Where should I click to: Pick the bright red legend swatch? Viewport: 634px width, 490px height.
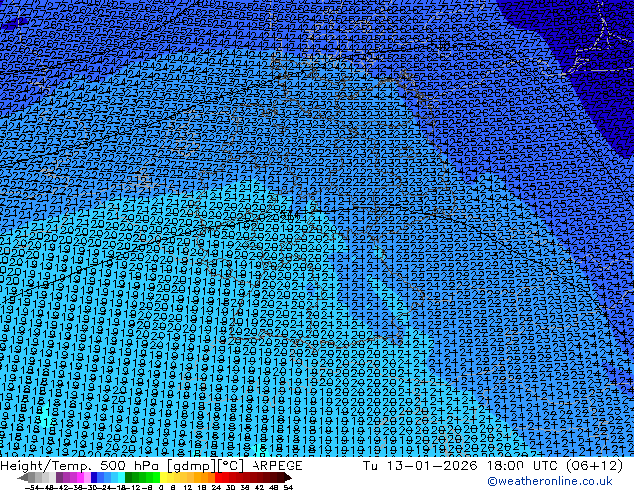pos(218,478)
